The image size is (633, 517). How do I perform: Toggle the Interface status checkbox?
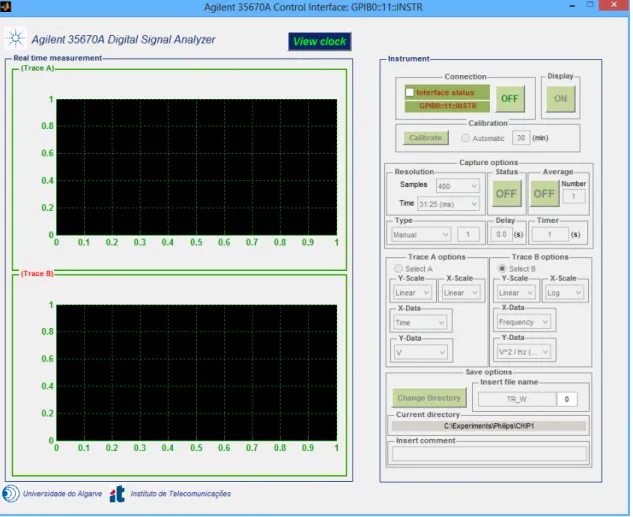410,92
